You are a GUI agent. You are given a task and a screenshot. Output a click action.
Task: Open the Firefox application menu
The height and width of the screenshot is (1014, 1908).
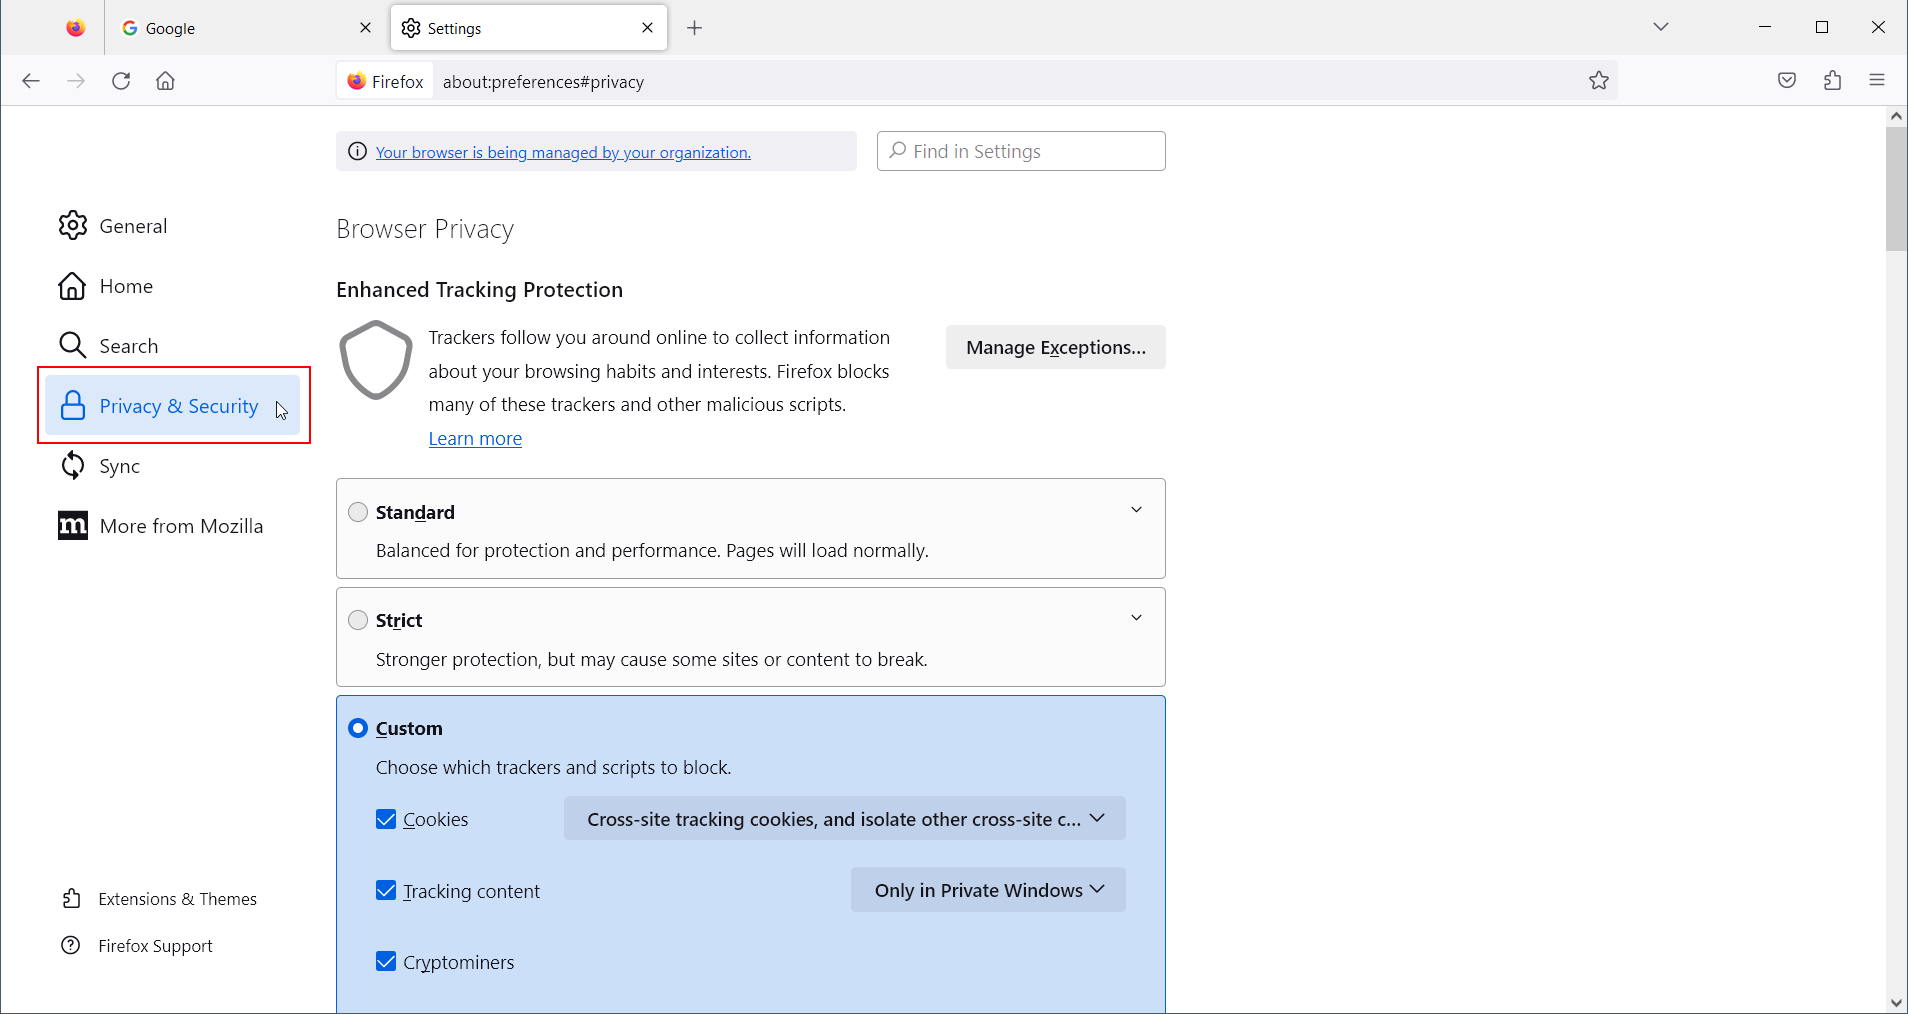click(1877, 80)
